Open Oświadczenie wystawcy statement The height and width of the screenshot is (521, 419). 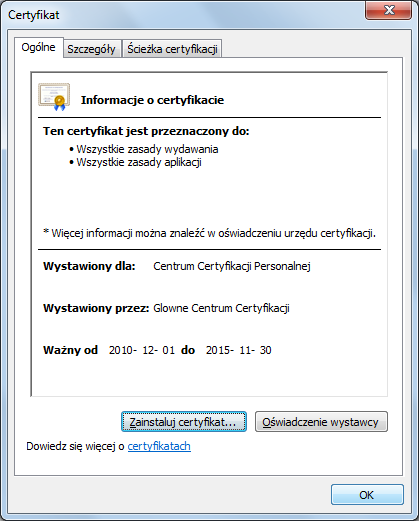point(321,422)
